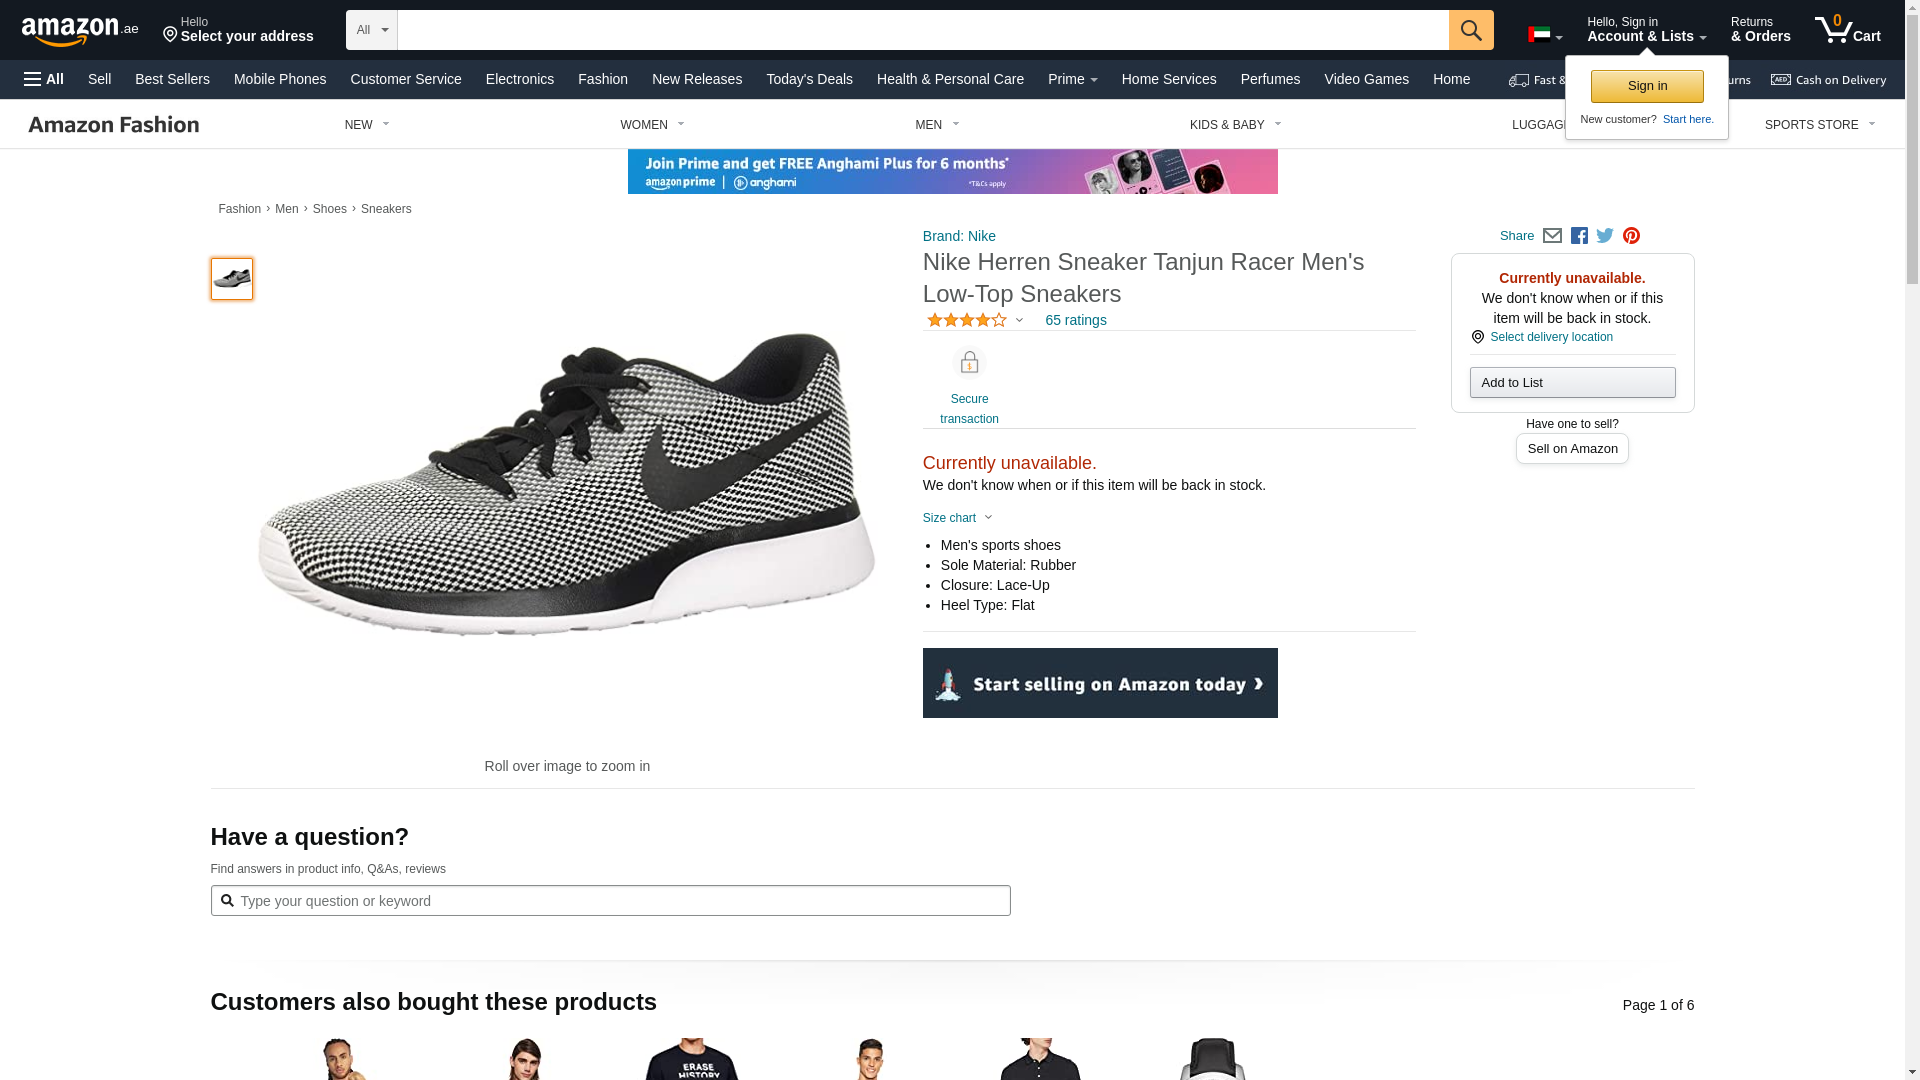
Task: Click the secure transaction lock icon
Action: 969,363
